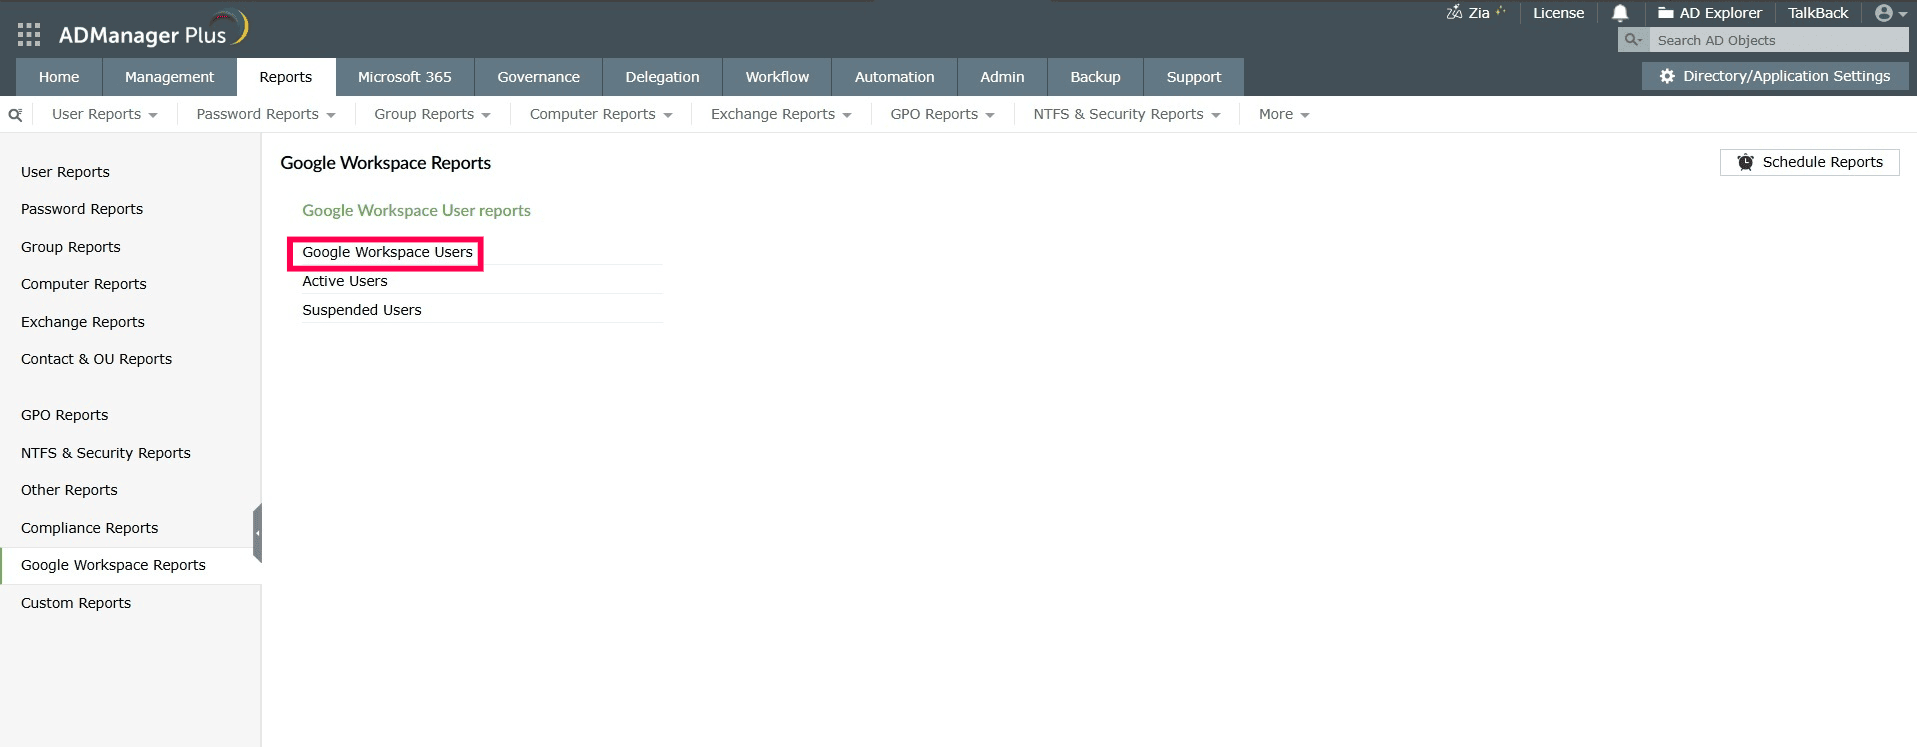
Task: Select Custom Reports in sidebar
Action: pos(76,603)
